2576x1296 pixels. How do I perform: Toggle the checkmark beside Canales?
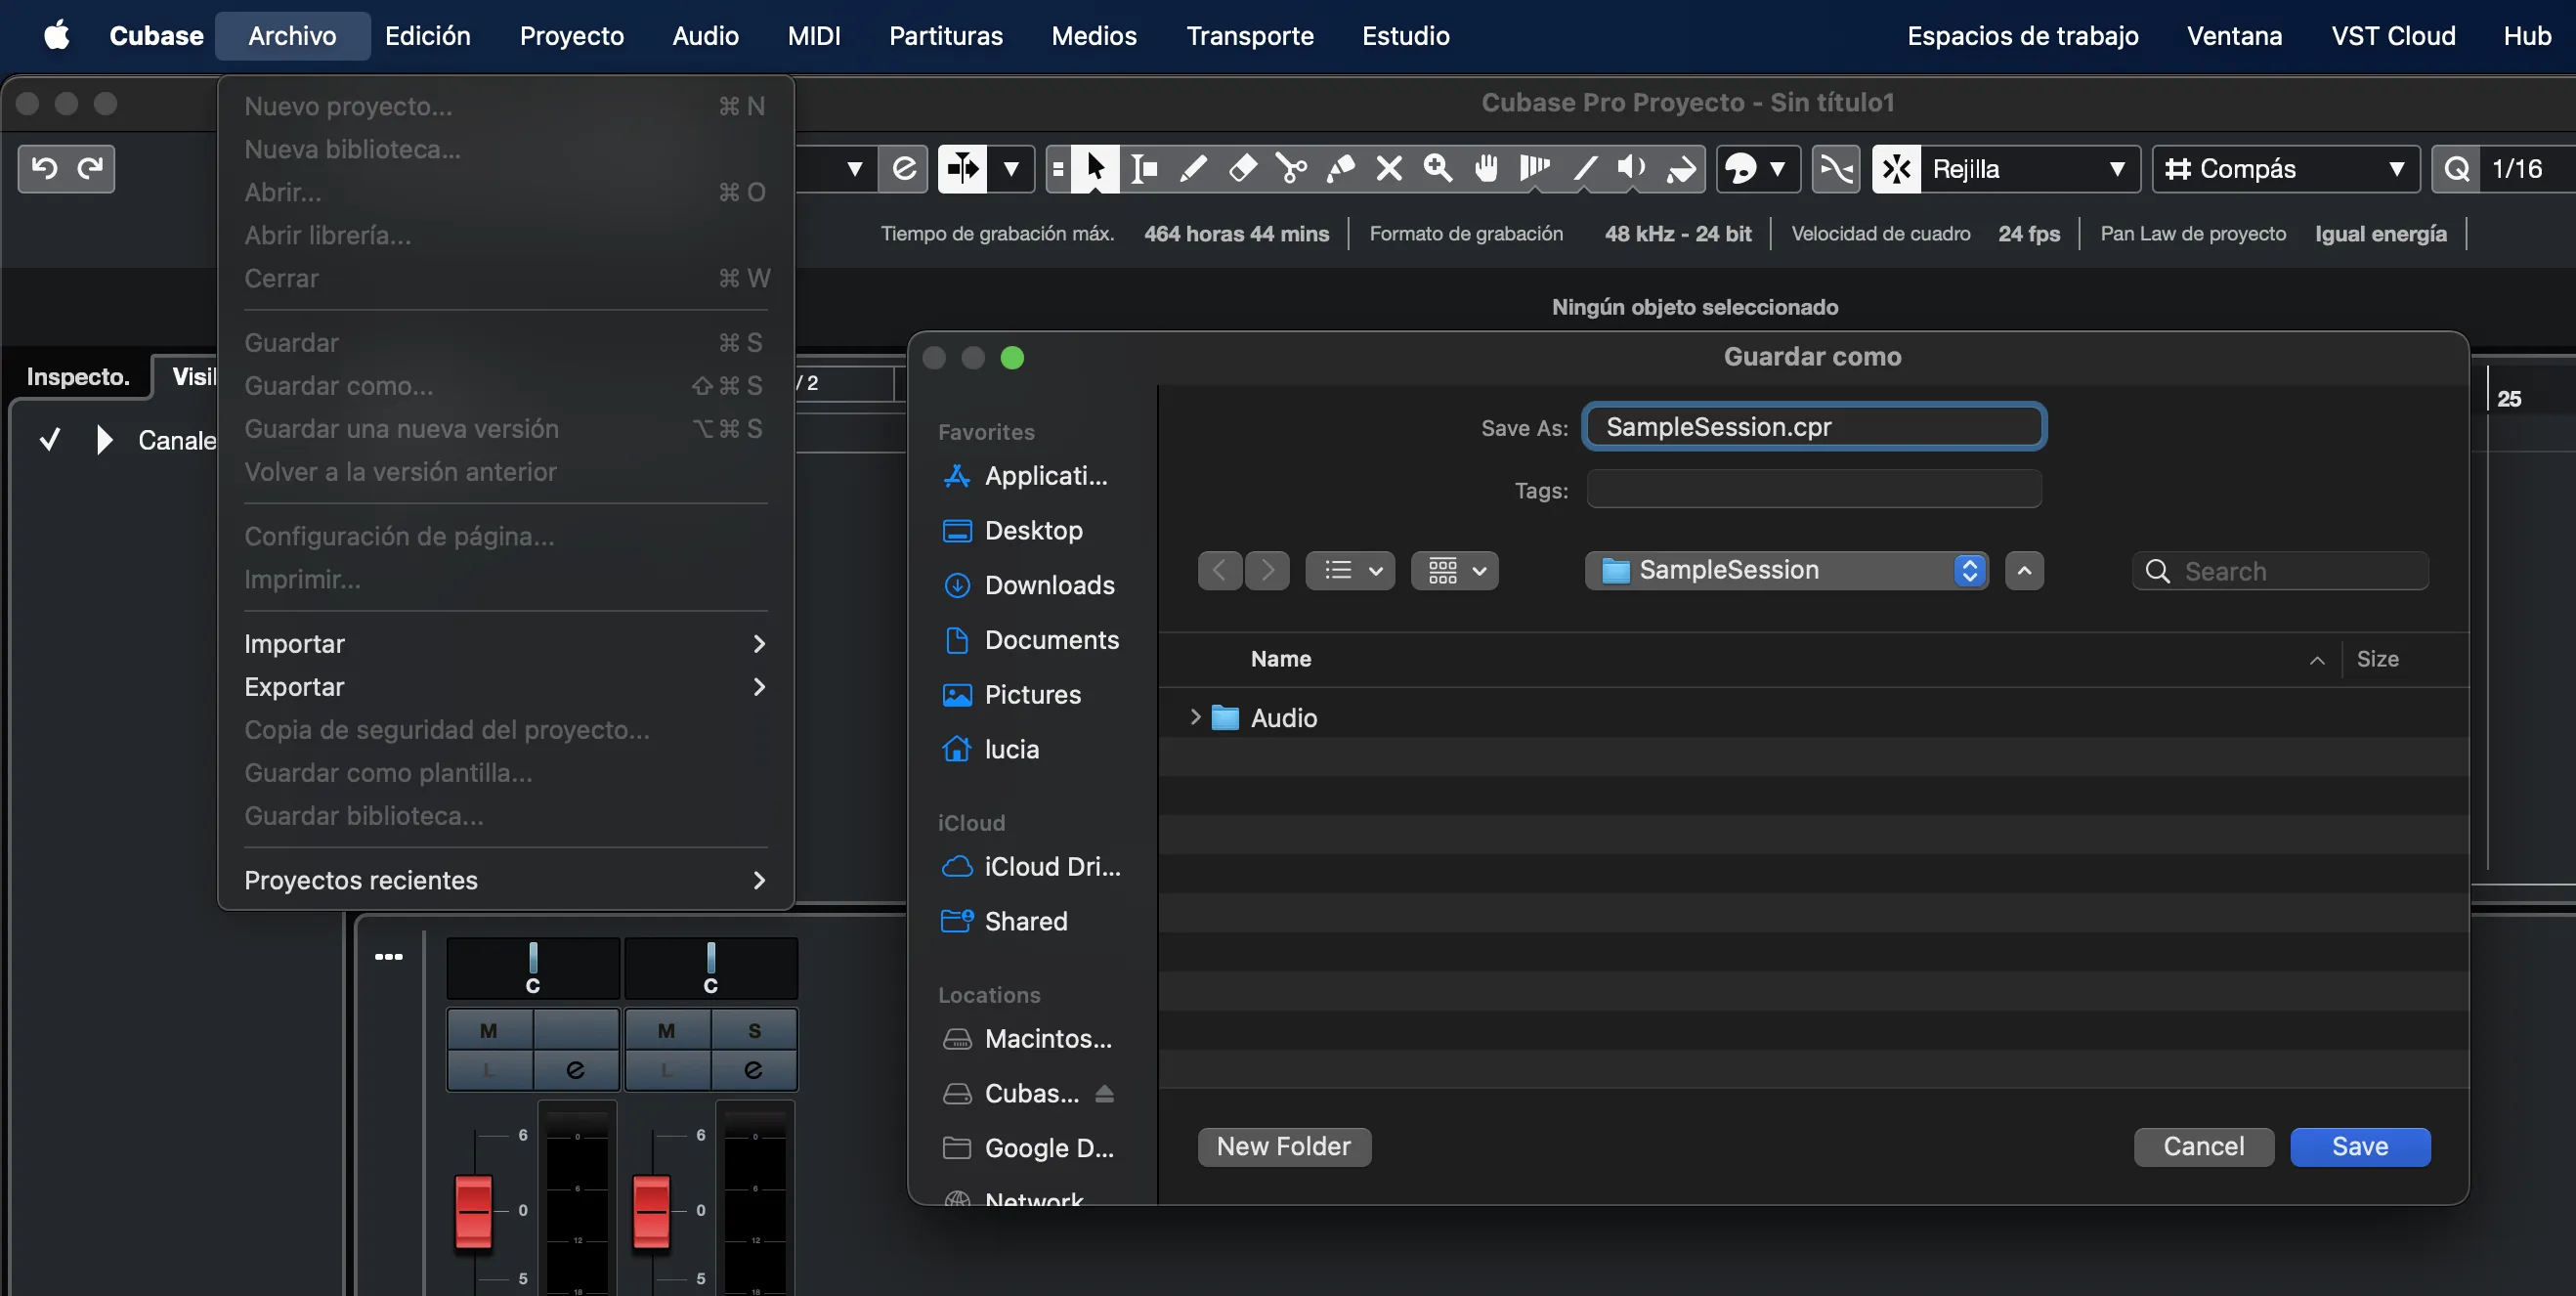click(49, 440)
